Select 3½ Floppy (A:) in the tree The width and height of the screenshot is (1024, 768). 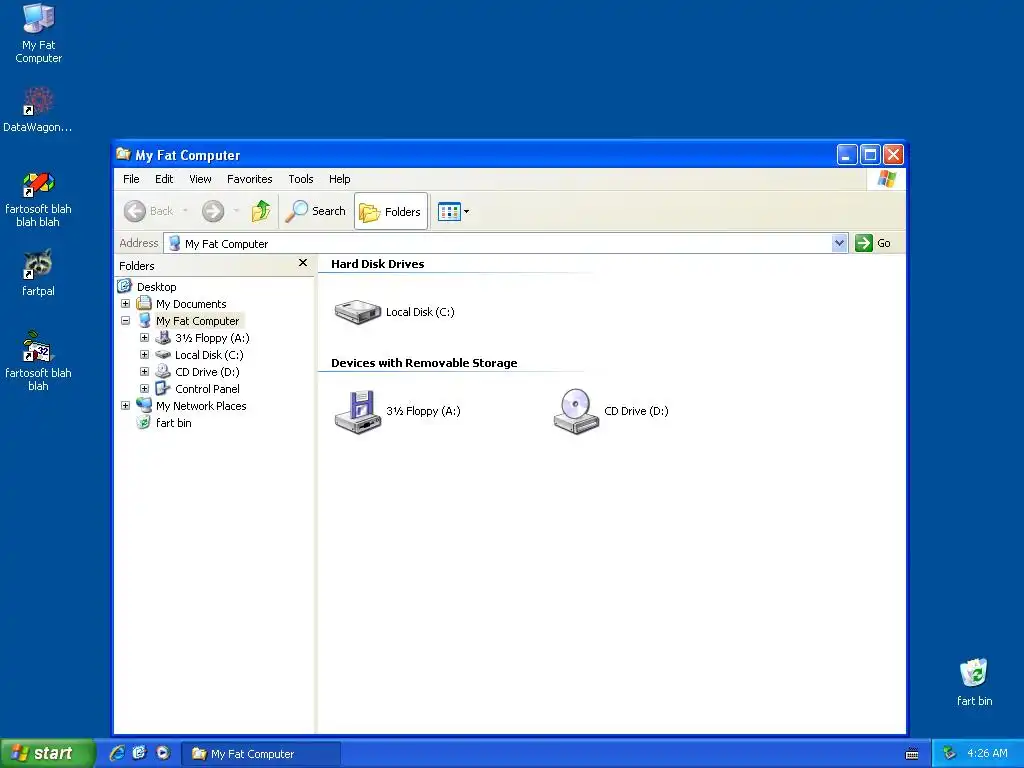(212, 338)
